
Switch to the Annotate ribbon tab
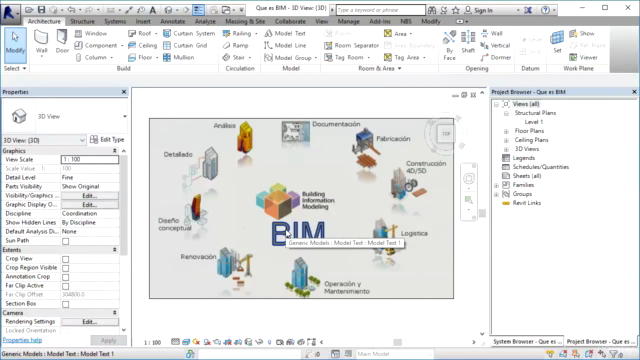click(172, 21)
